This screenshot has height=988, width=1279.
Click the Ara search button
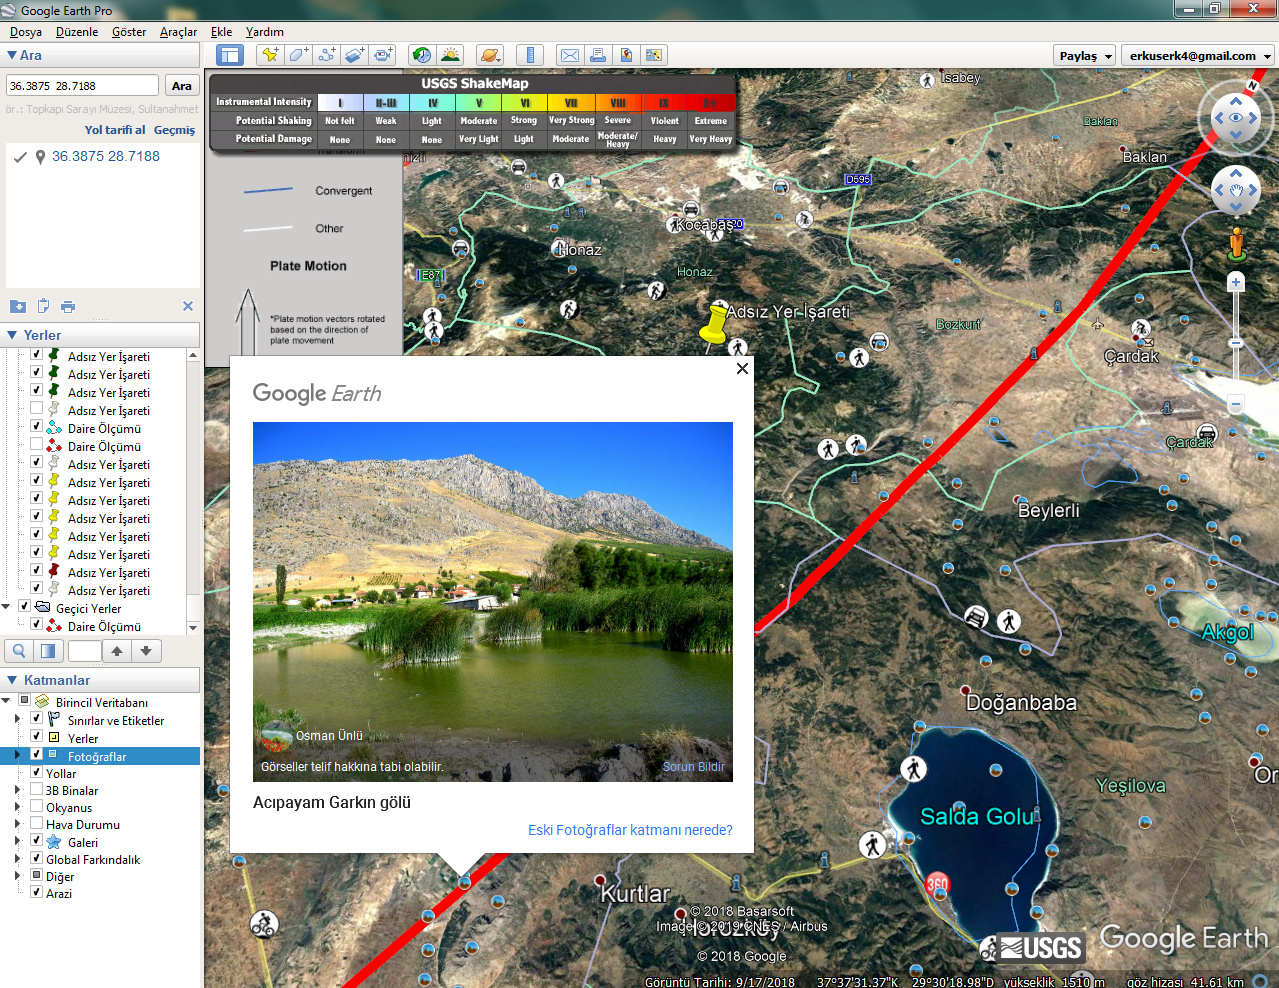tap(182, 86)
